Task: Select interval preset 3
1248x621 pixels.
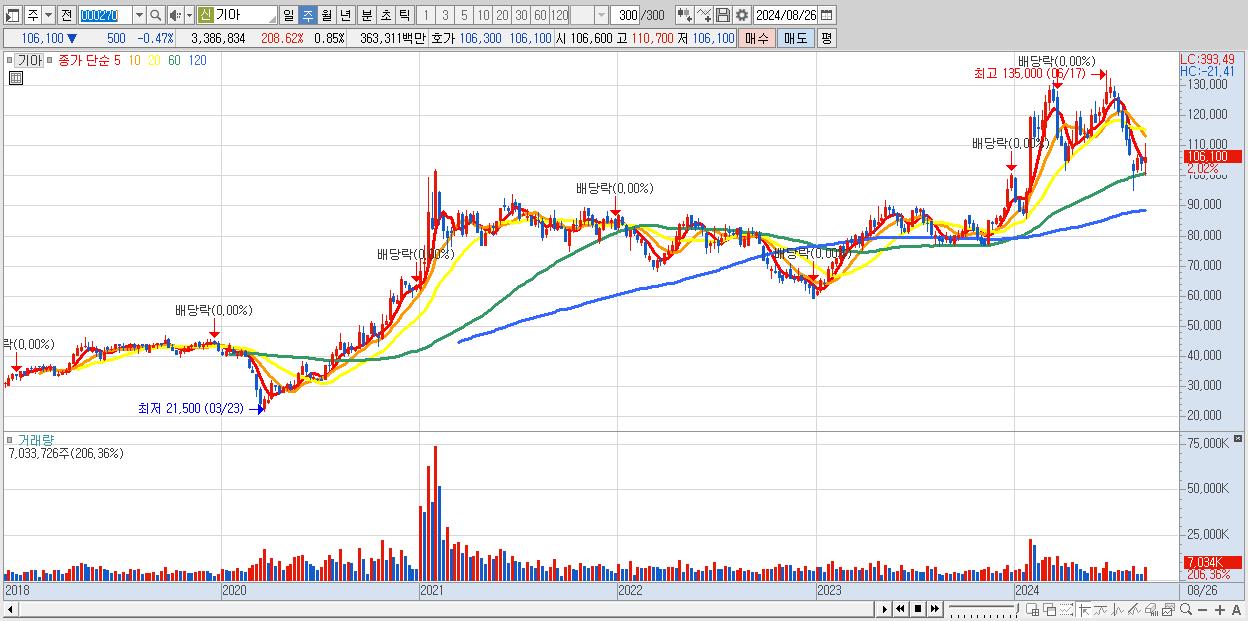Action: 444,15
